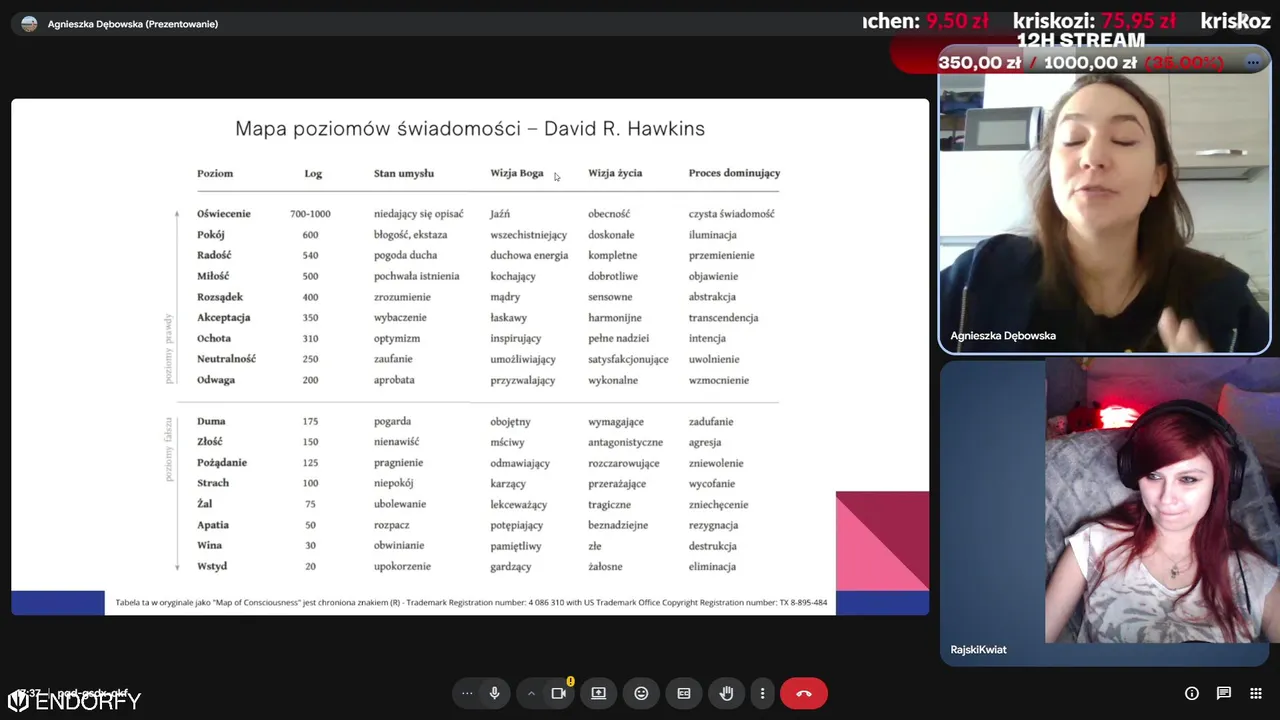Viewport: 1280px width, 720px height.
Task: Select RajskiKwiat's video tile
Action: tap(1105, 513)
